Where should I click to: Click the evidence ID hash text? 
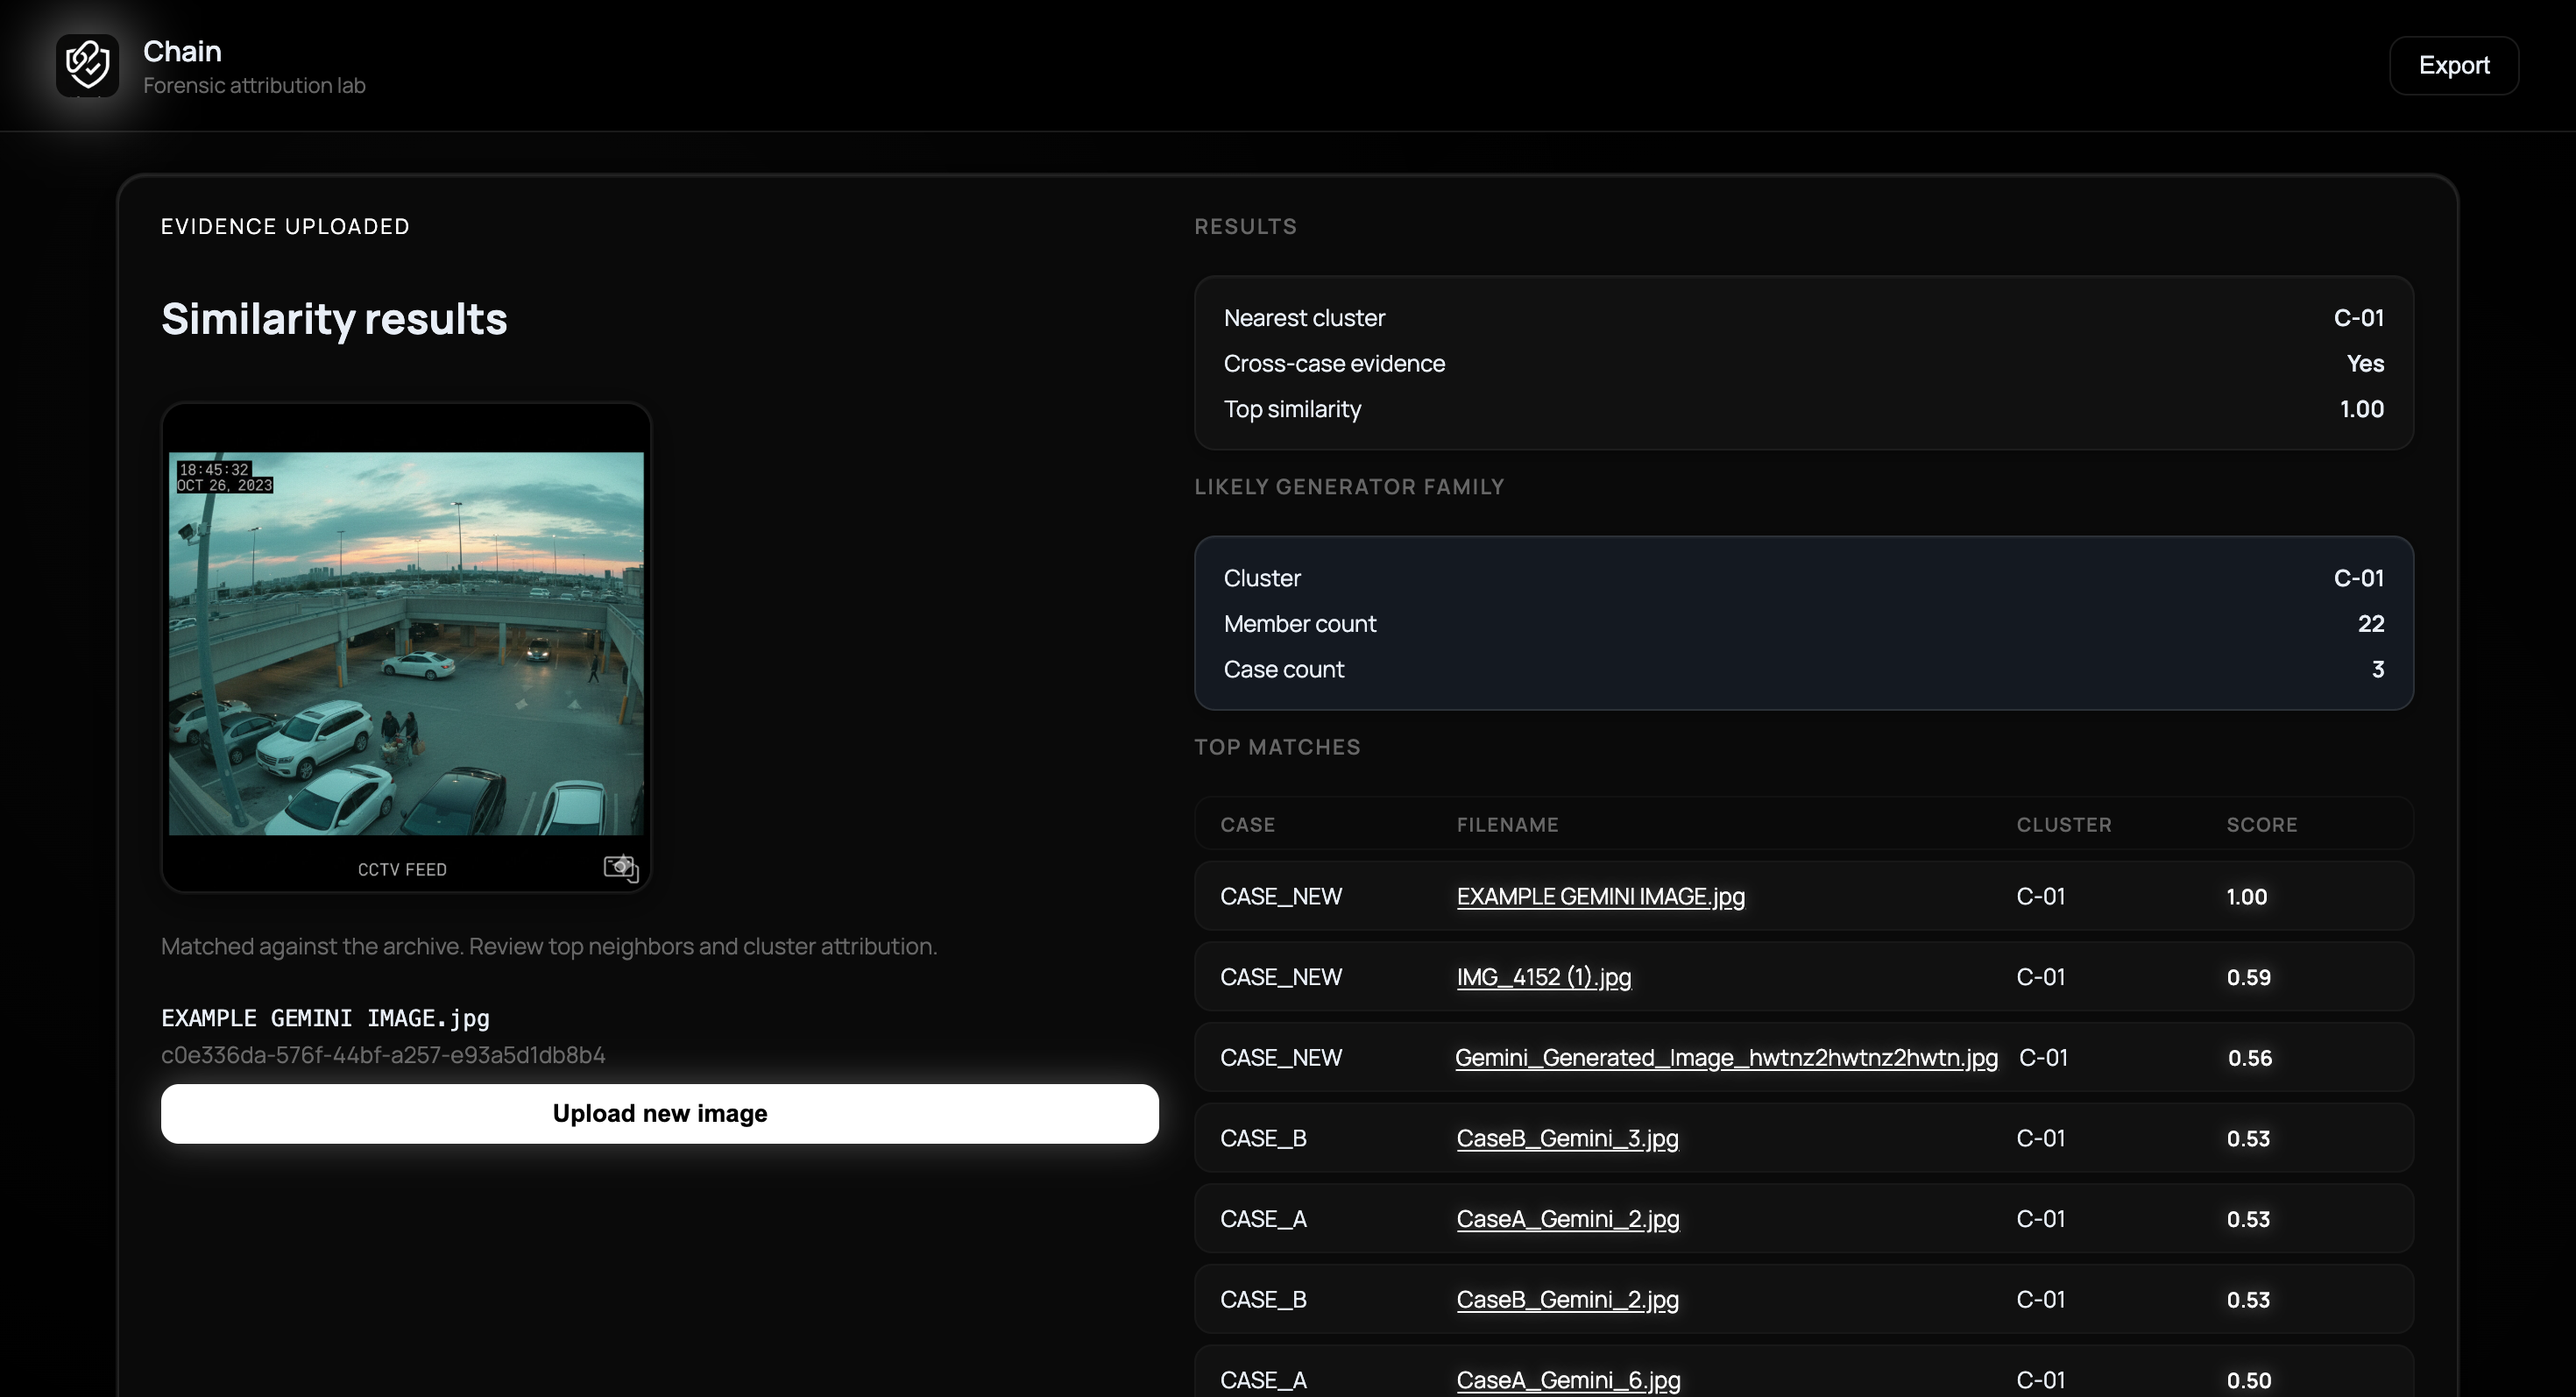pos(383,1055)
